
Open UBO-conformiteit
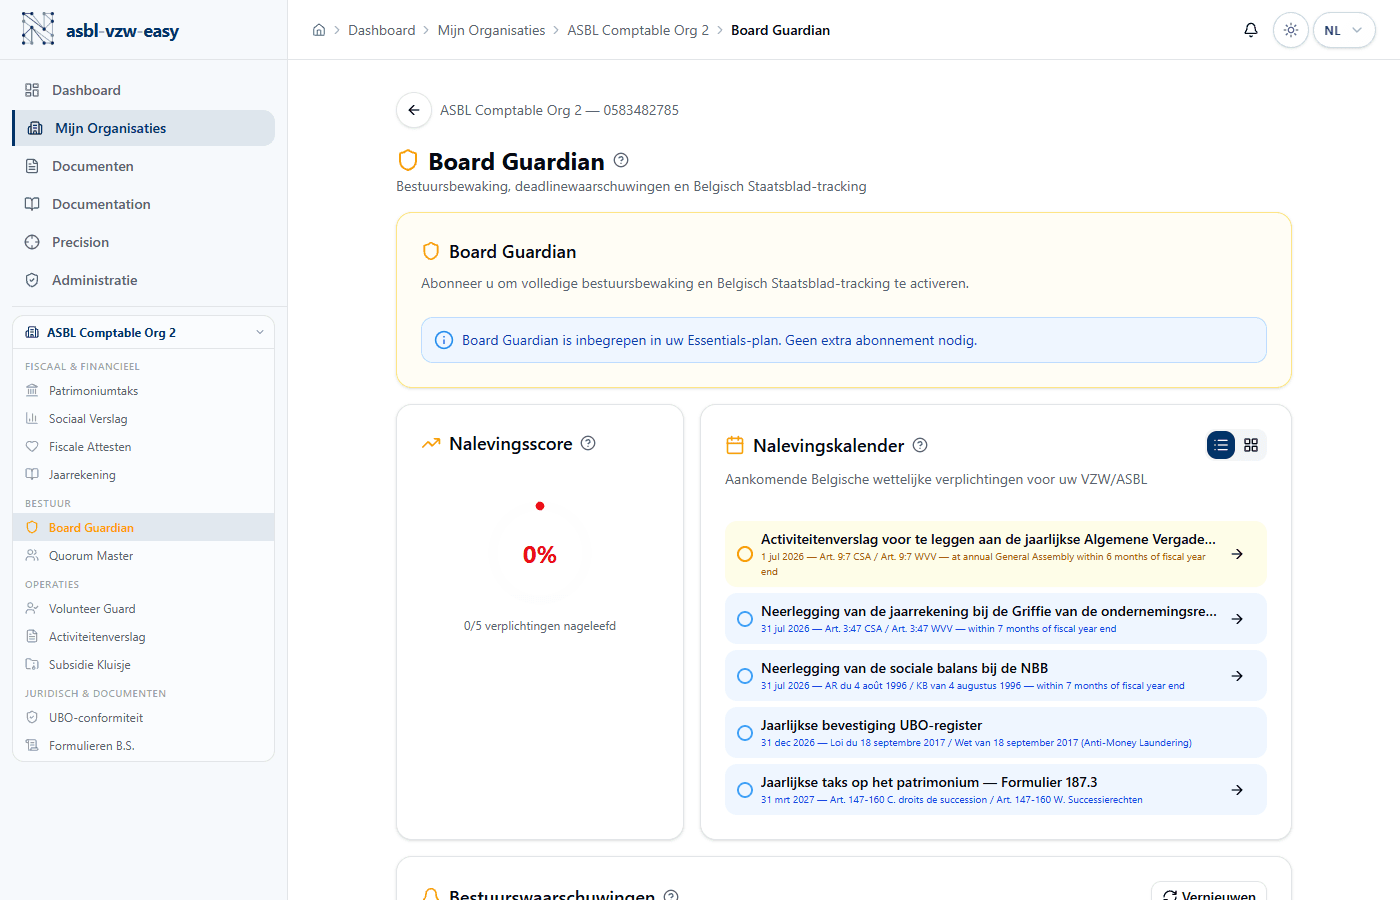pyautogui.click(x=143, y=718)
